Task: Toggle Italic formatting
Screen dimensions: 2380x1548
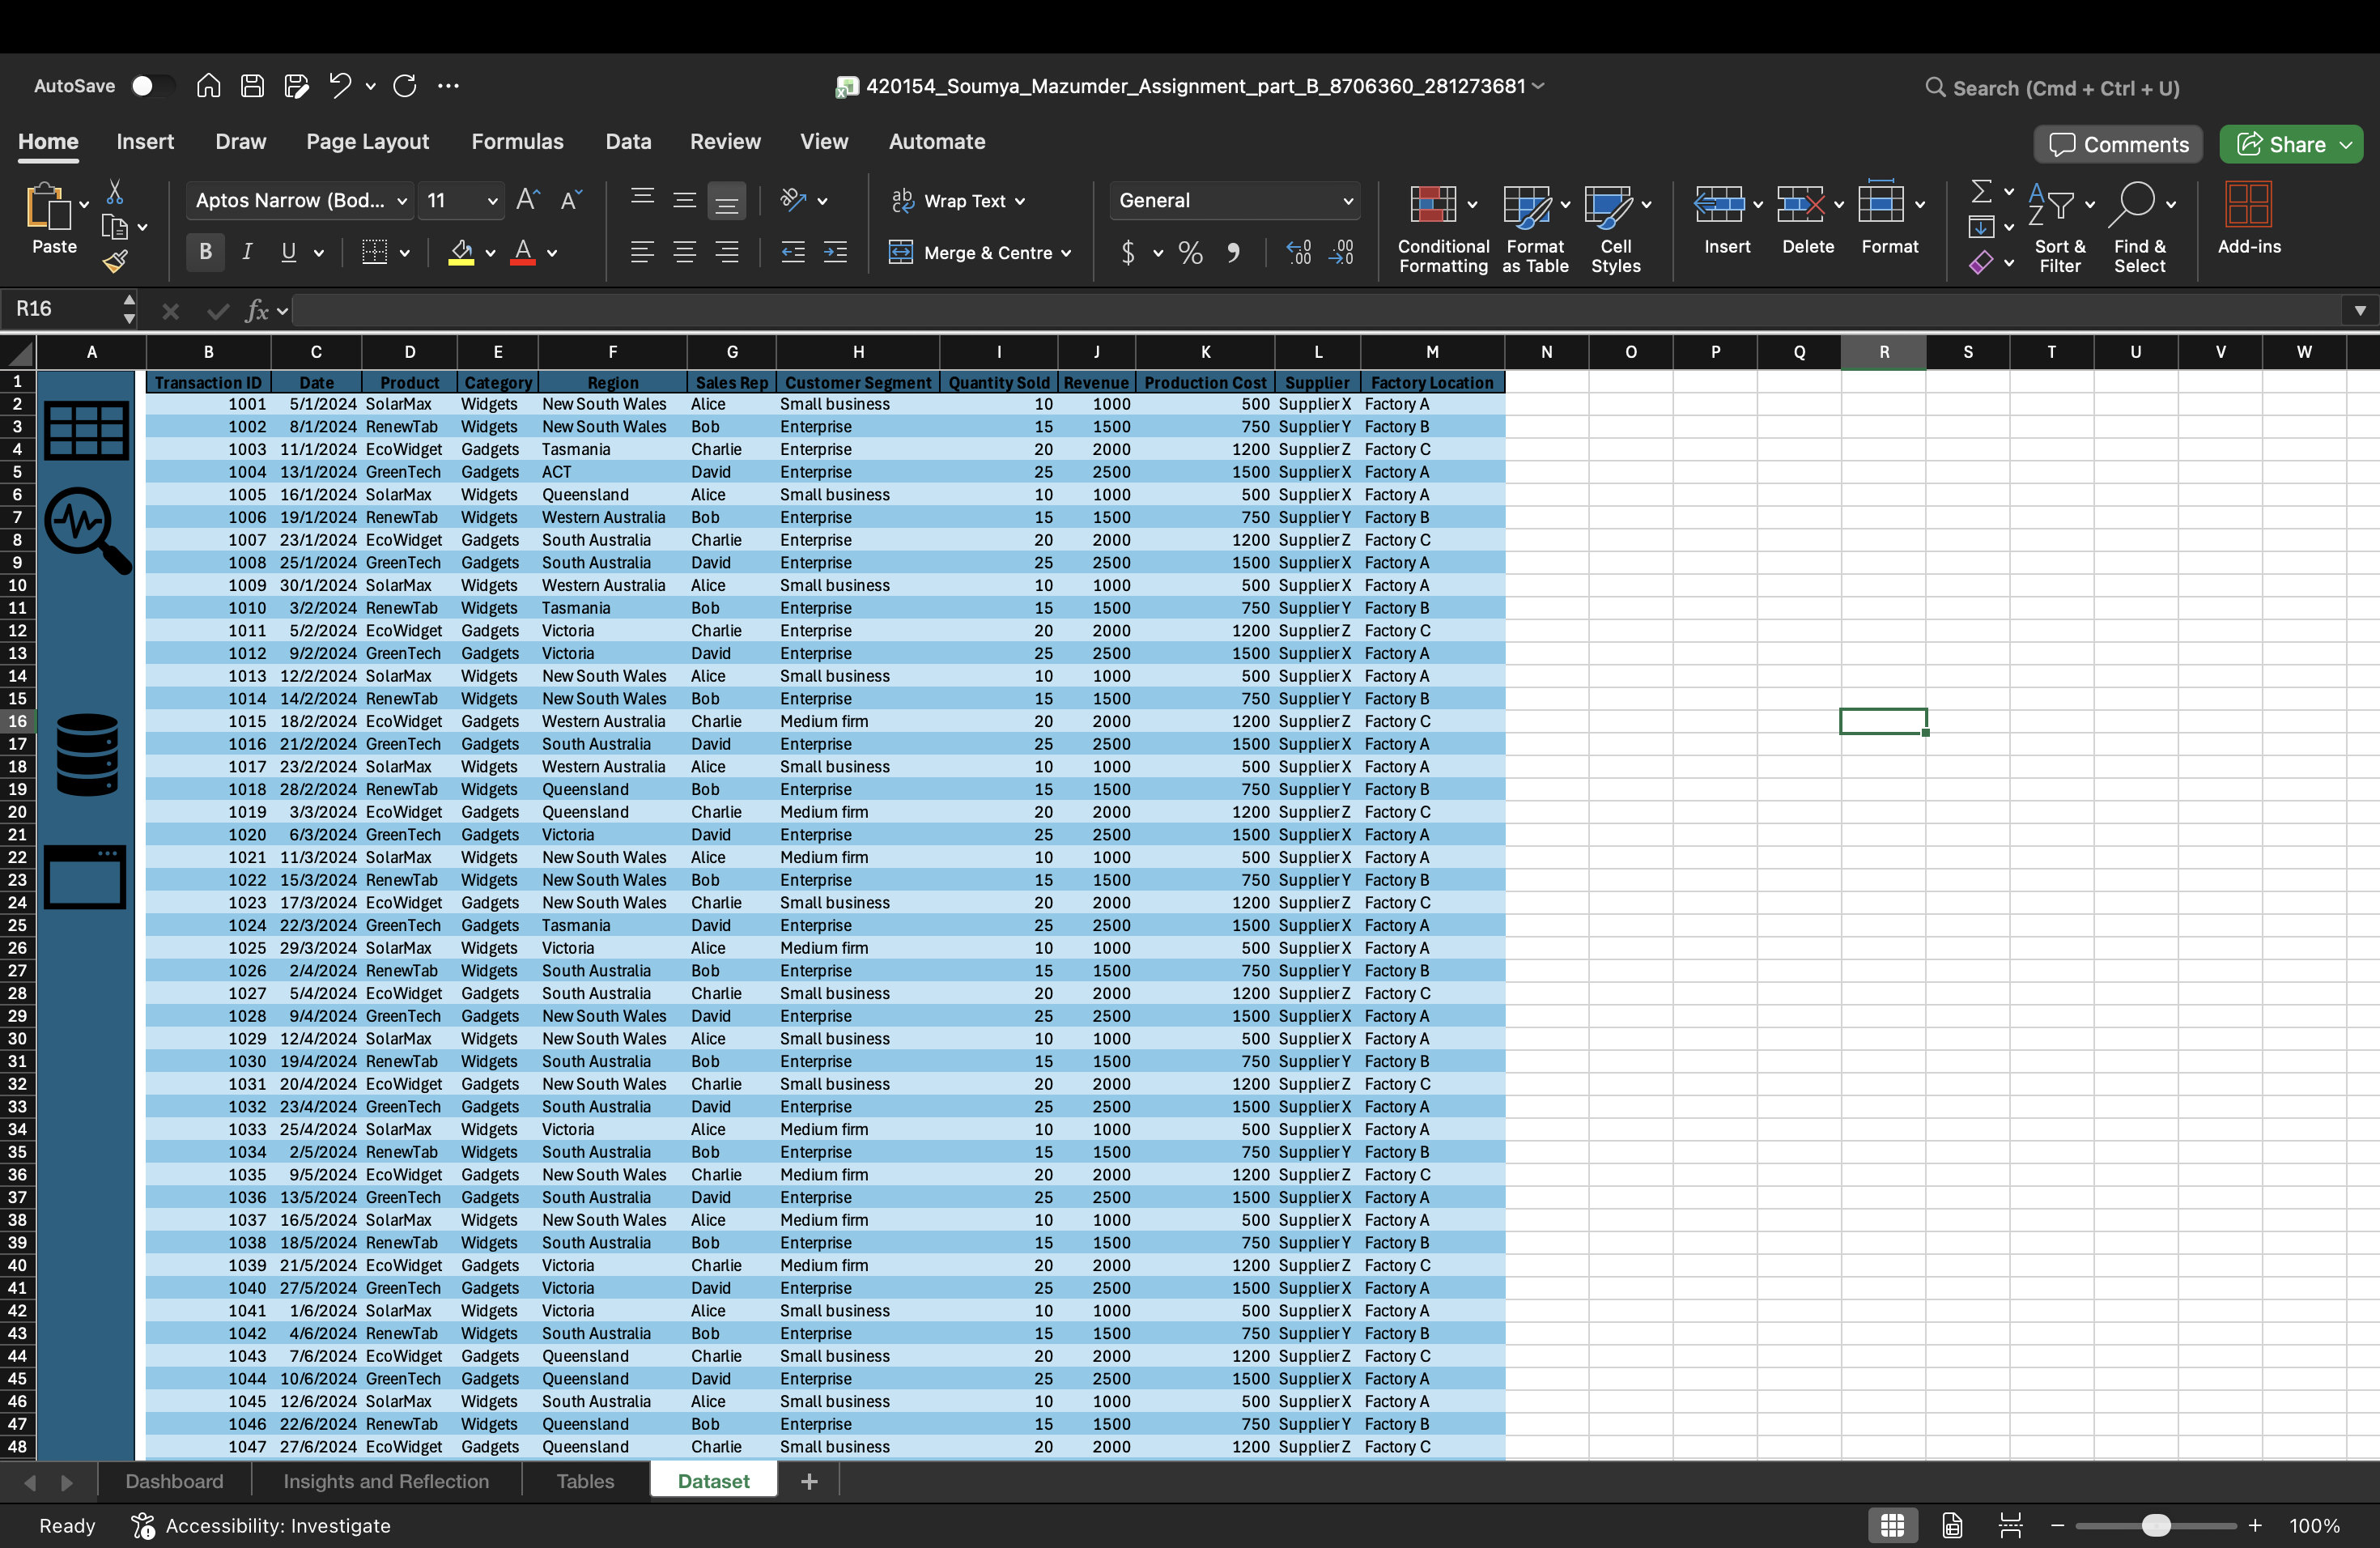Action: coord(247,252)
